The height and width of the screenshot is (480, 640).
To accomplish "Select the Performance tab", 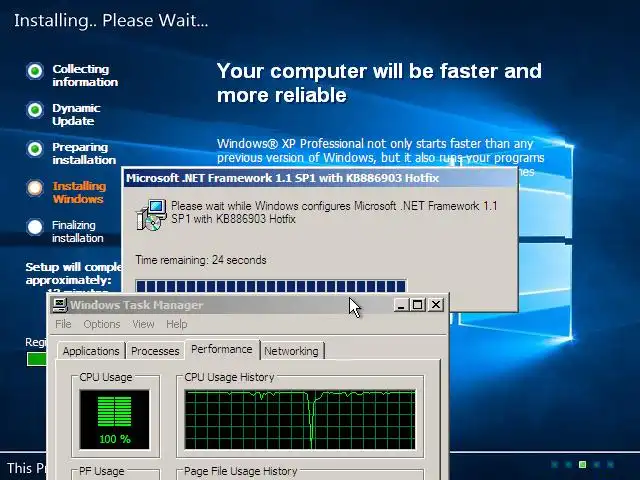I will coord(222,349).
